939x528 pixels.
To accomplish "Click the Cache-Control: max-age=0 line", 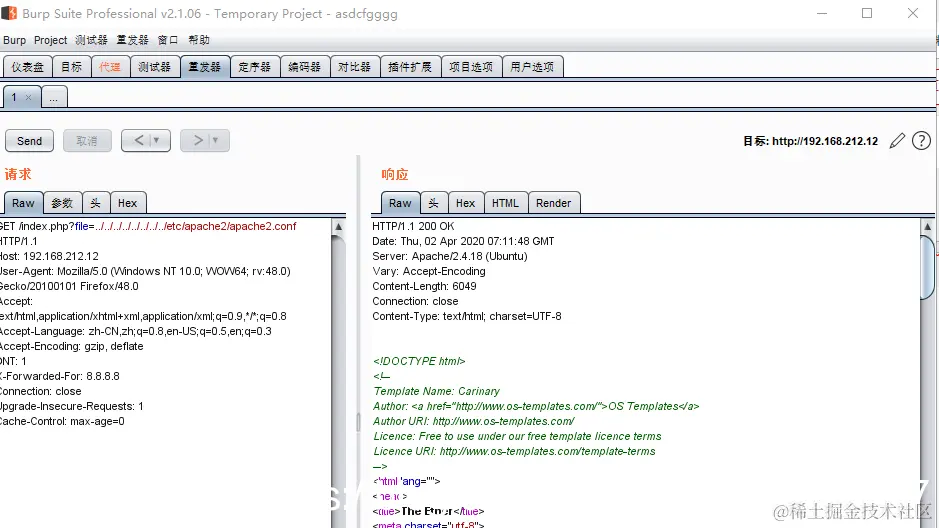I will pyautogui.click(x=62, y=421).
